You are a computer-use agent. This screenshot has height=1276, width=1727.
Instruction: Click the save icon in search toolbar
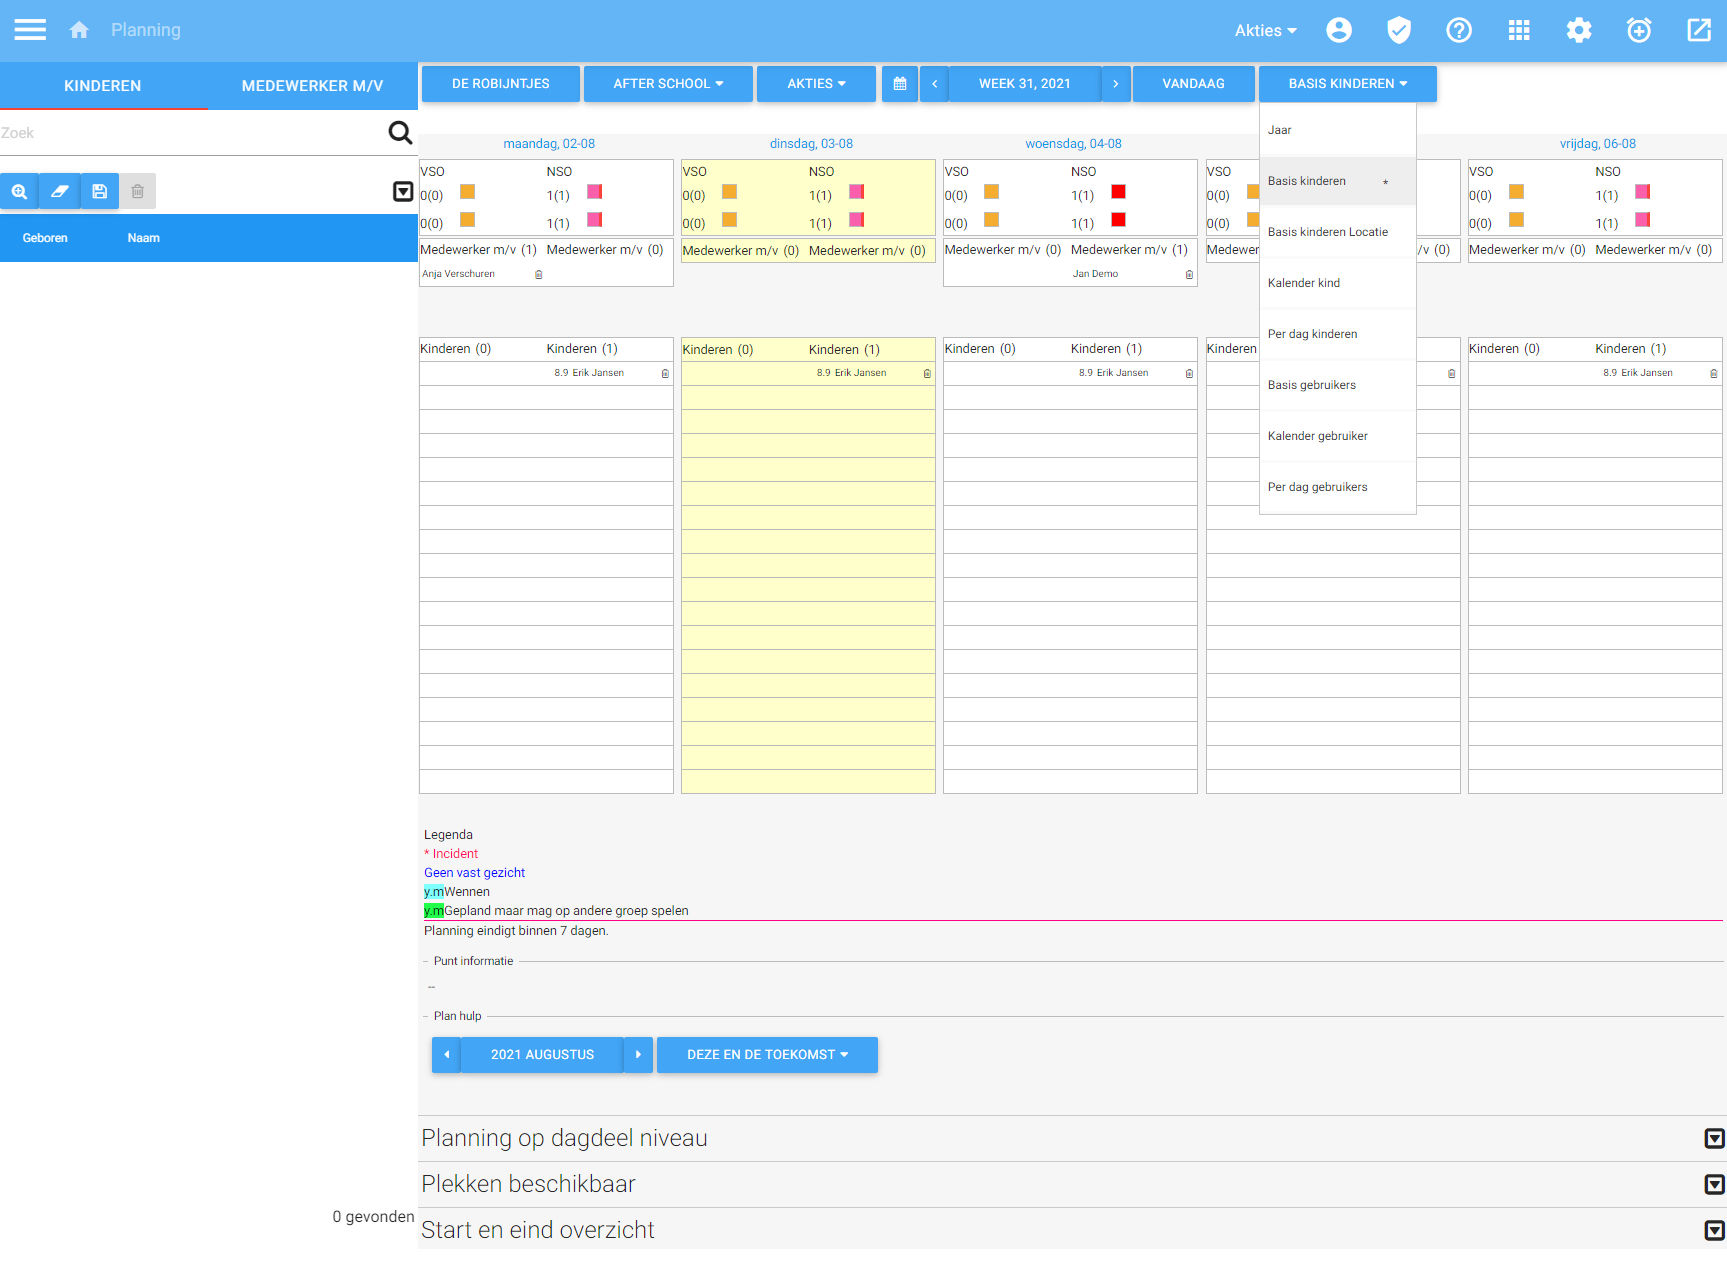(99, 191)
